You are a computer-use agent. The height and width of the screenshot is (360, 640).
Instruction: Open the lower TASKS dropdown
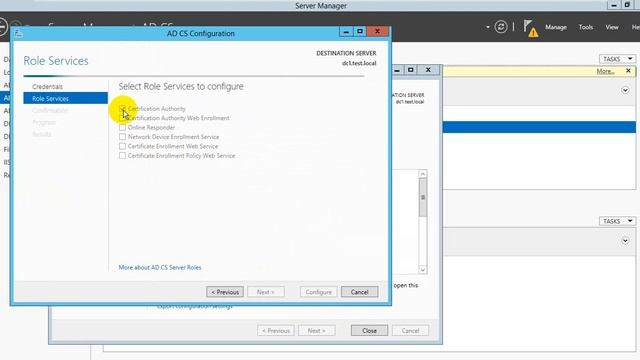[x=617, y=221]
